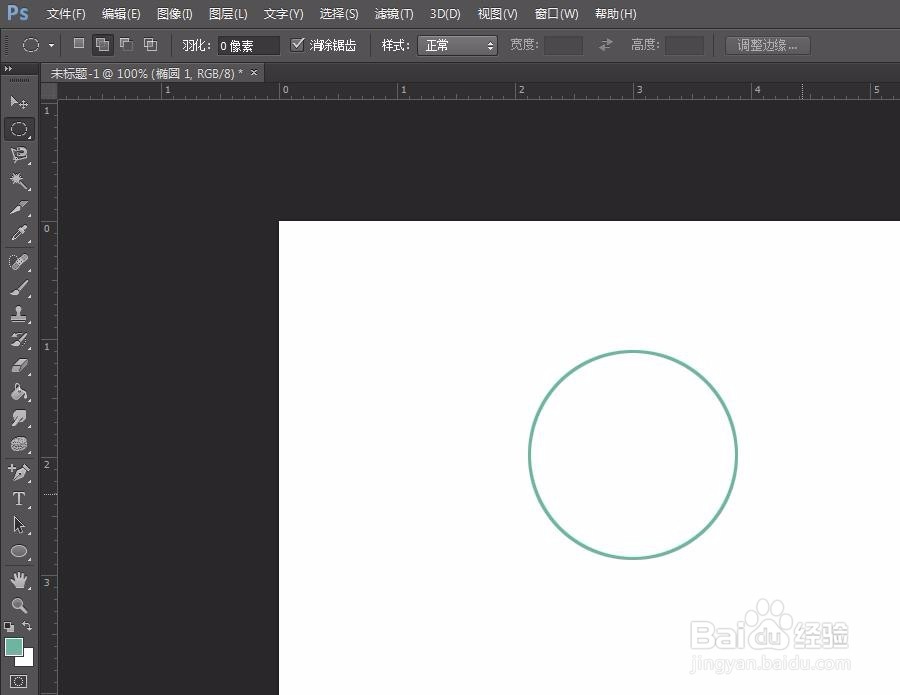The height and width of the screenshot is (695, 900).
Task: Swap foreground and background colors
Action: [x=27, y=626]
